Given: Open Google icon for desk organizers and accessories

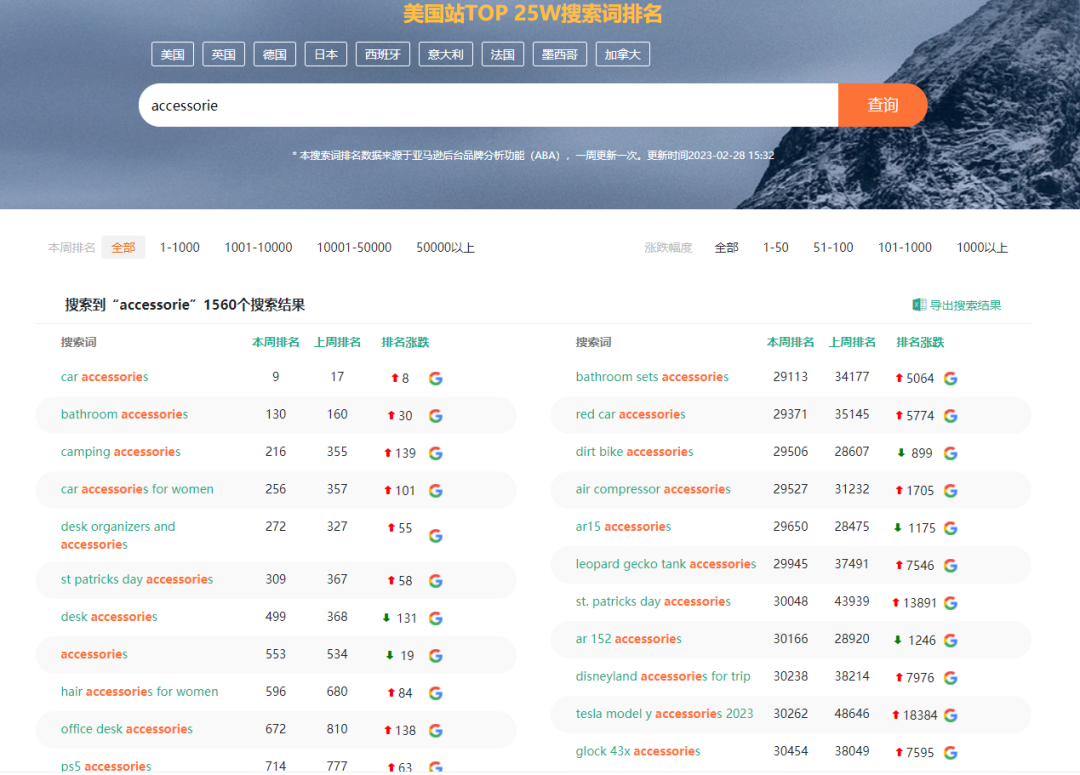Looking at the screenshot, I should point(435,536).
